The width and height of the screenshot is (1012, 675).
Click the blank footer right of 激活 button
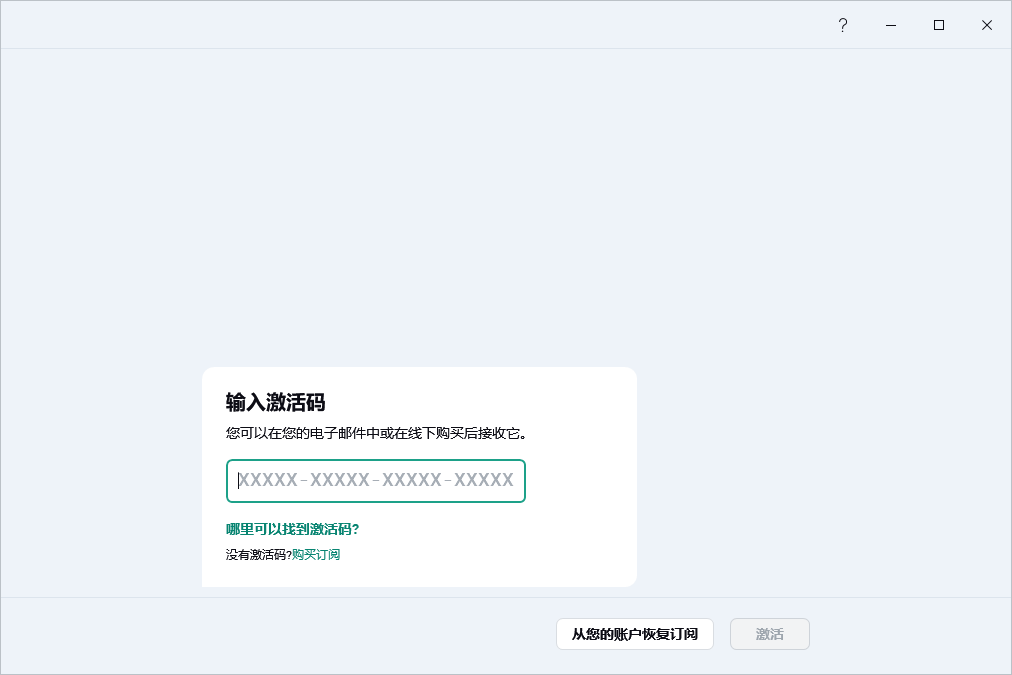[x=910, y=634]
